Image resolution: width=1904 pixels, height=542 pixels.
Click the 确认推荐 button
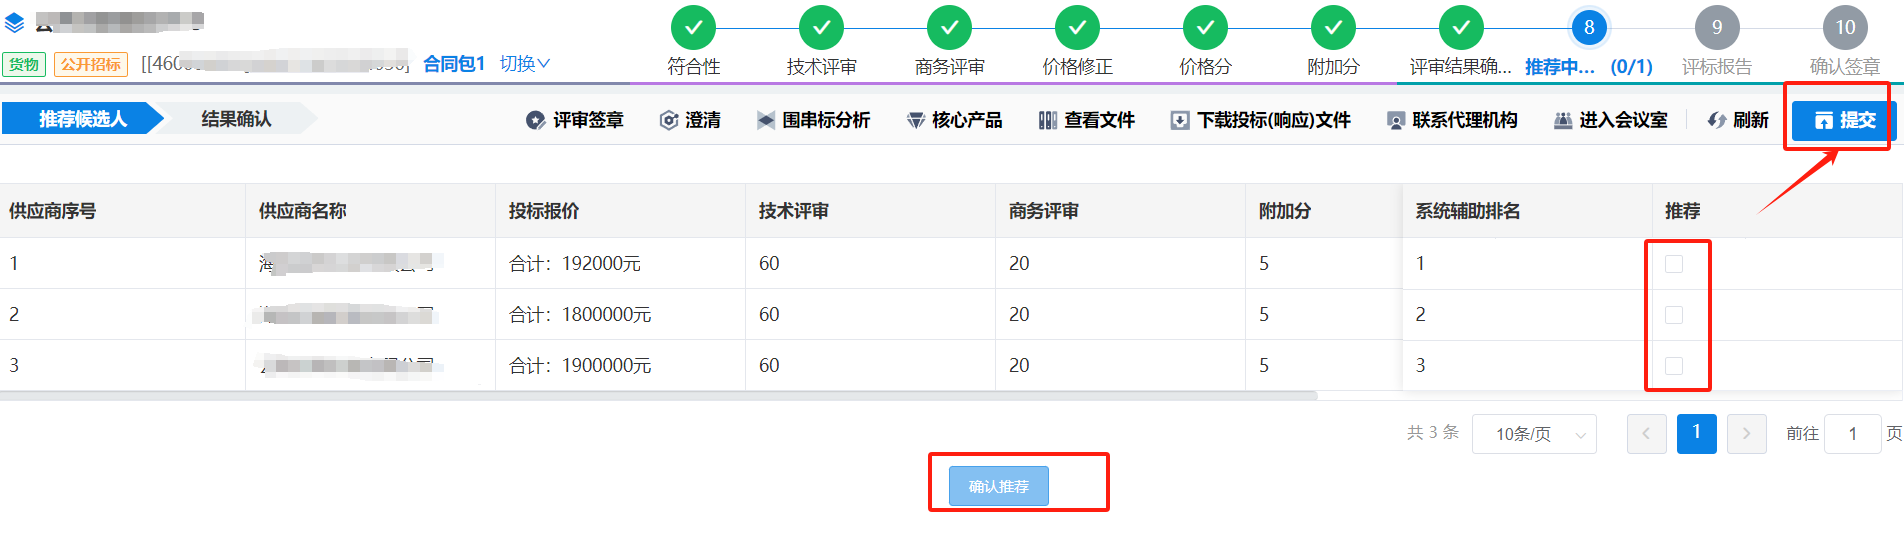(999, 486)
